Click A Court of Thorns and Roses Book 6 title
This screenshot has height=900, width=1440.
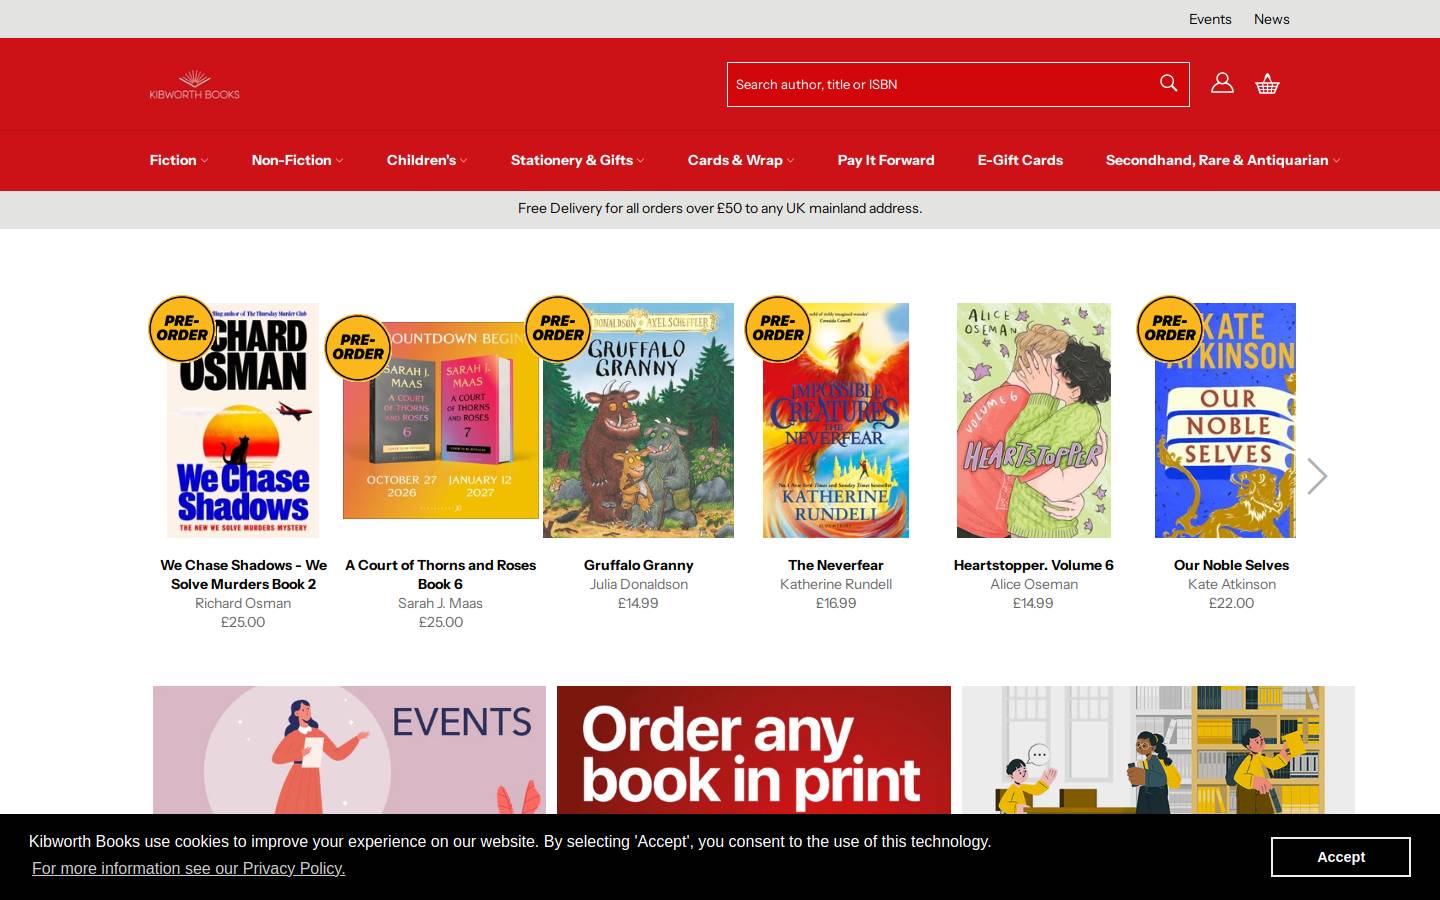pos(441,574)
